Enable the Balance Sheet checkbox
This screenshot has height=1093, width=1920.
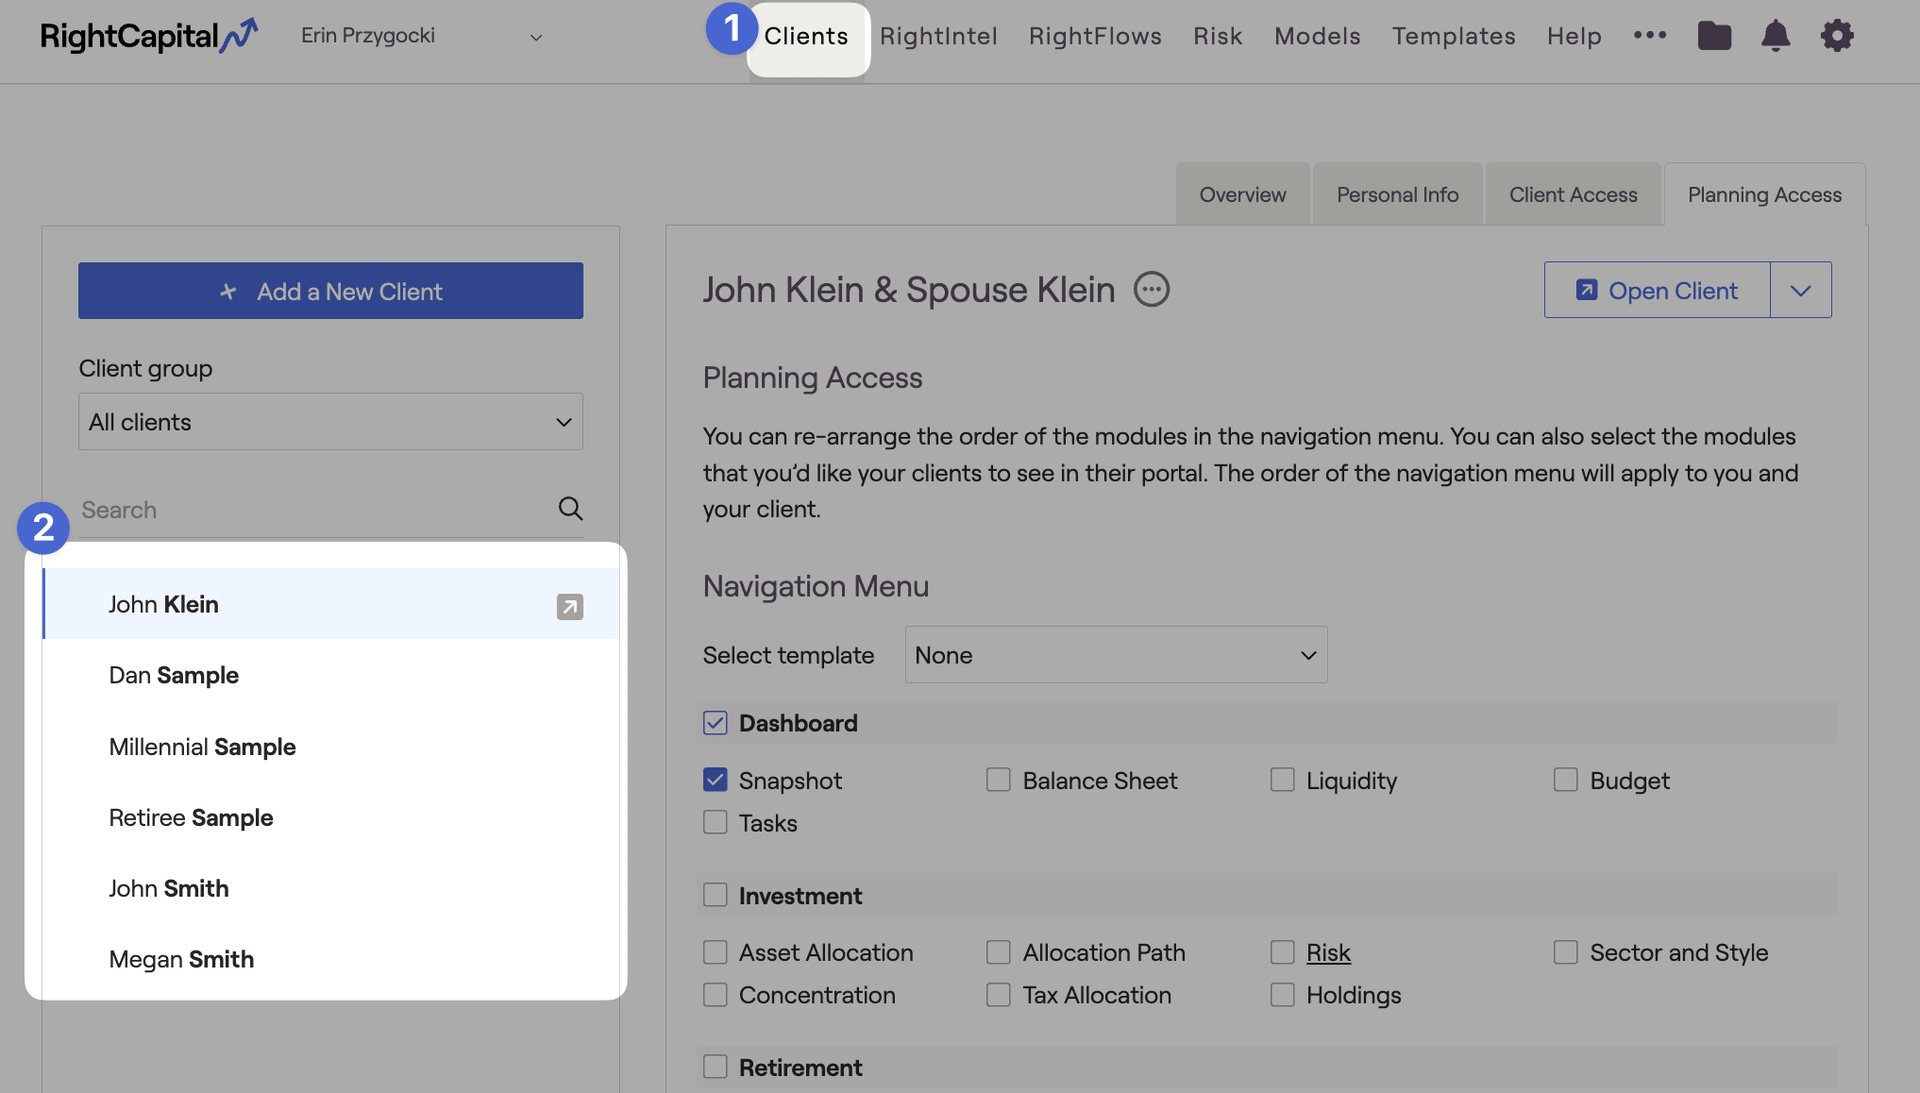tap(998, 780)
